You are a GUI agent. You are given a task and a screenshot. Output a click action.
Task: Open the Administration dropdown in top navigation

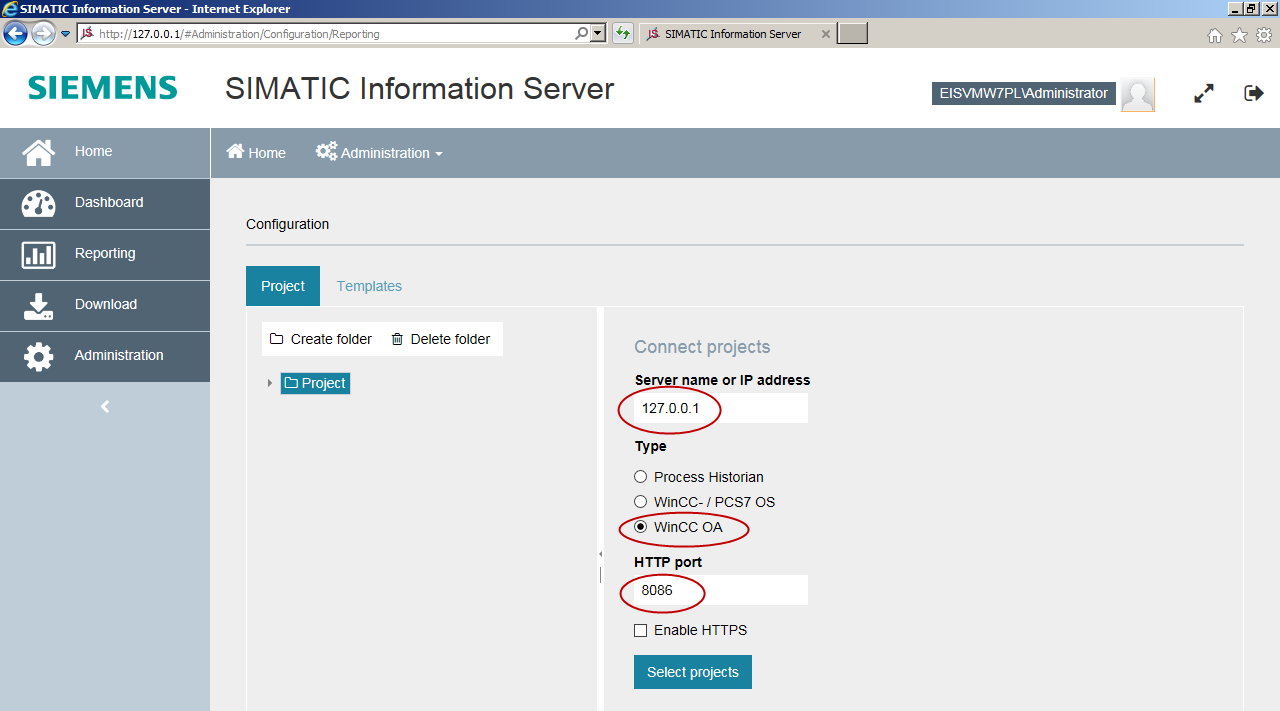coord(380,153)
